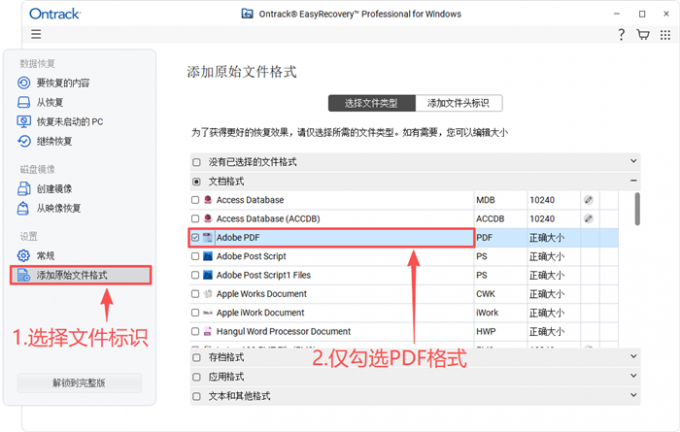Screen dimensions: 680x432
Task: Click the Apple Works Document icon
Action: tap(208, 294)
